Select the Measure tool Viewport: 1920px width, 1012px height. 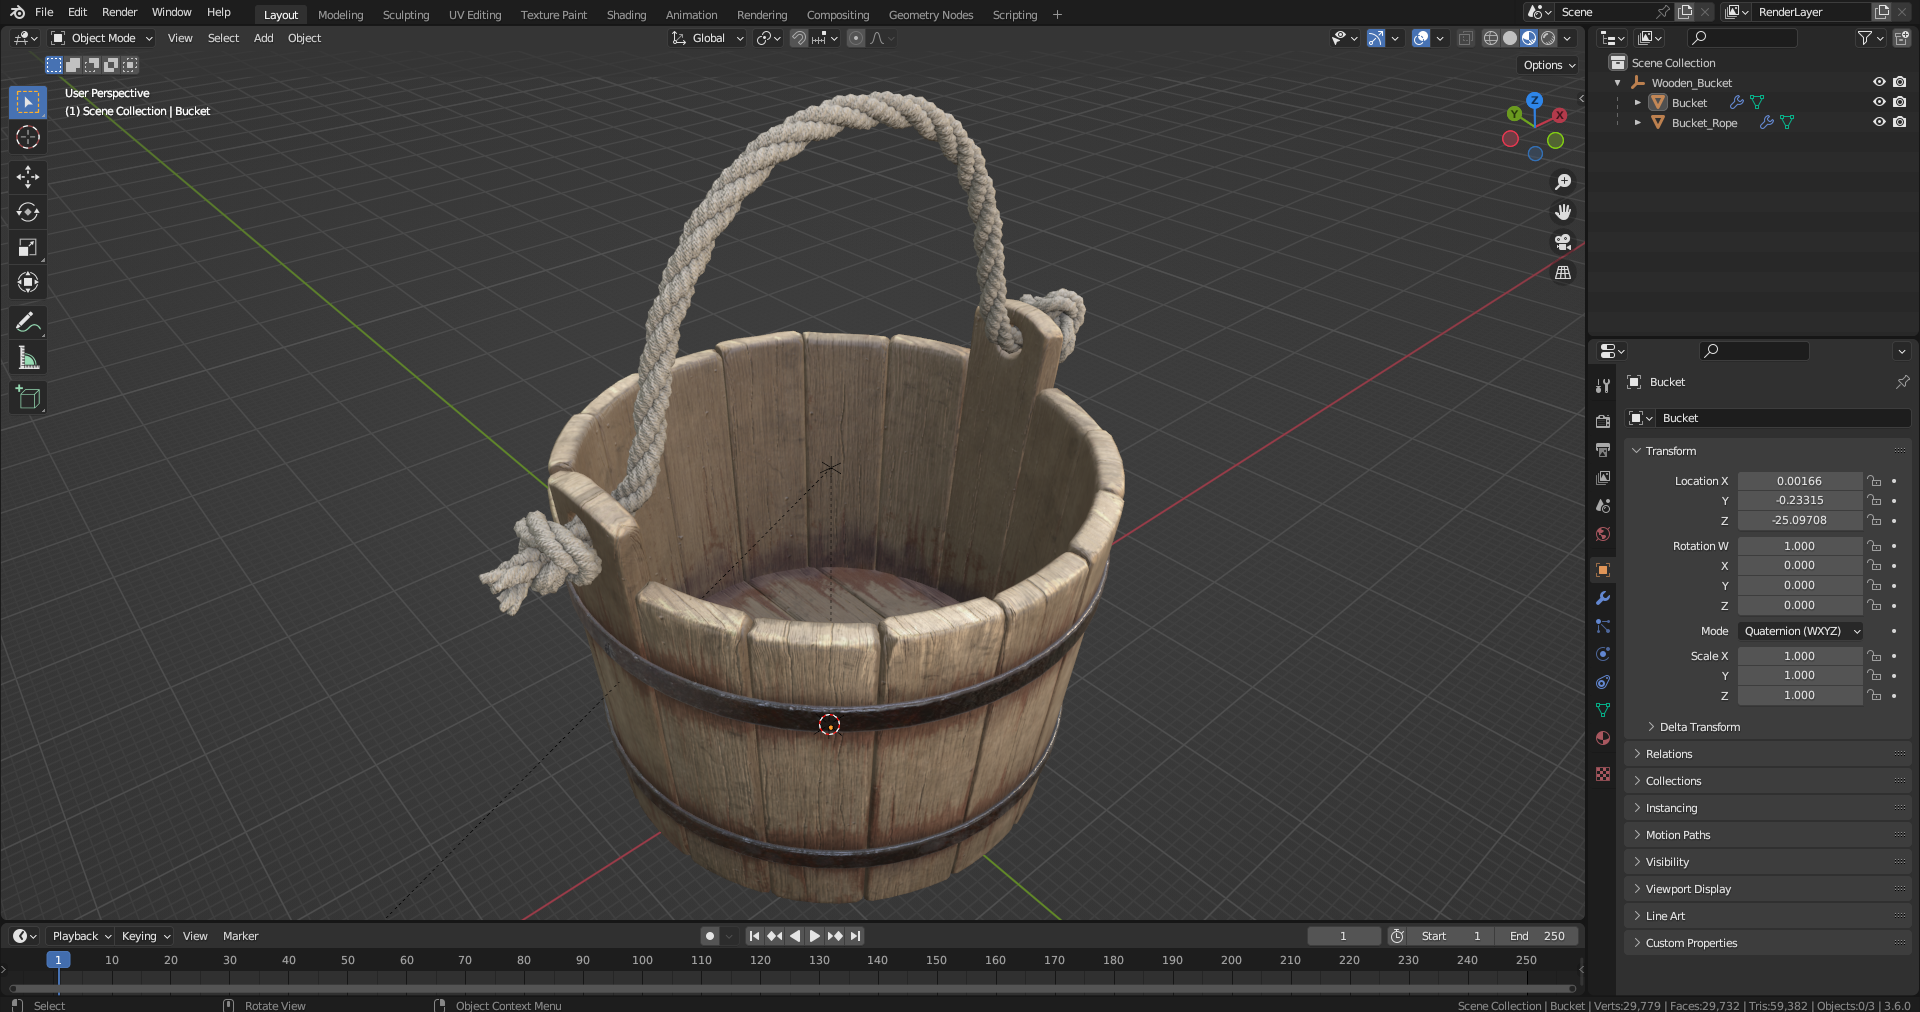[28, 358]
